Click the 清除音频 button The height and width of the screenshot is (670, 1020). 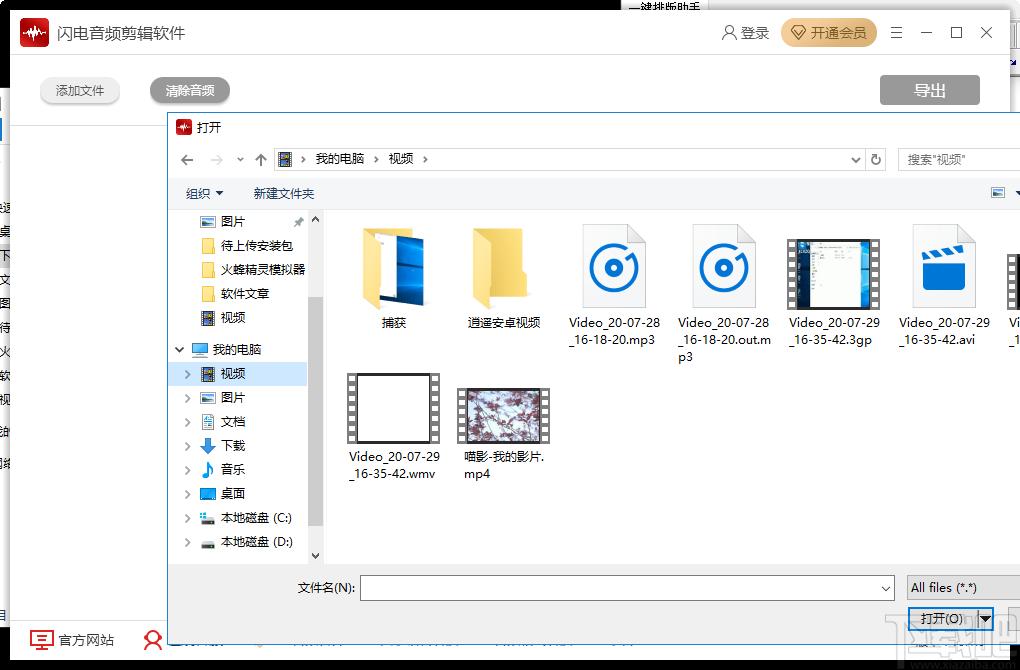pyautogui.click(x=189, y=90)
